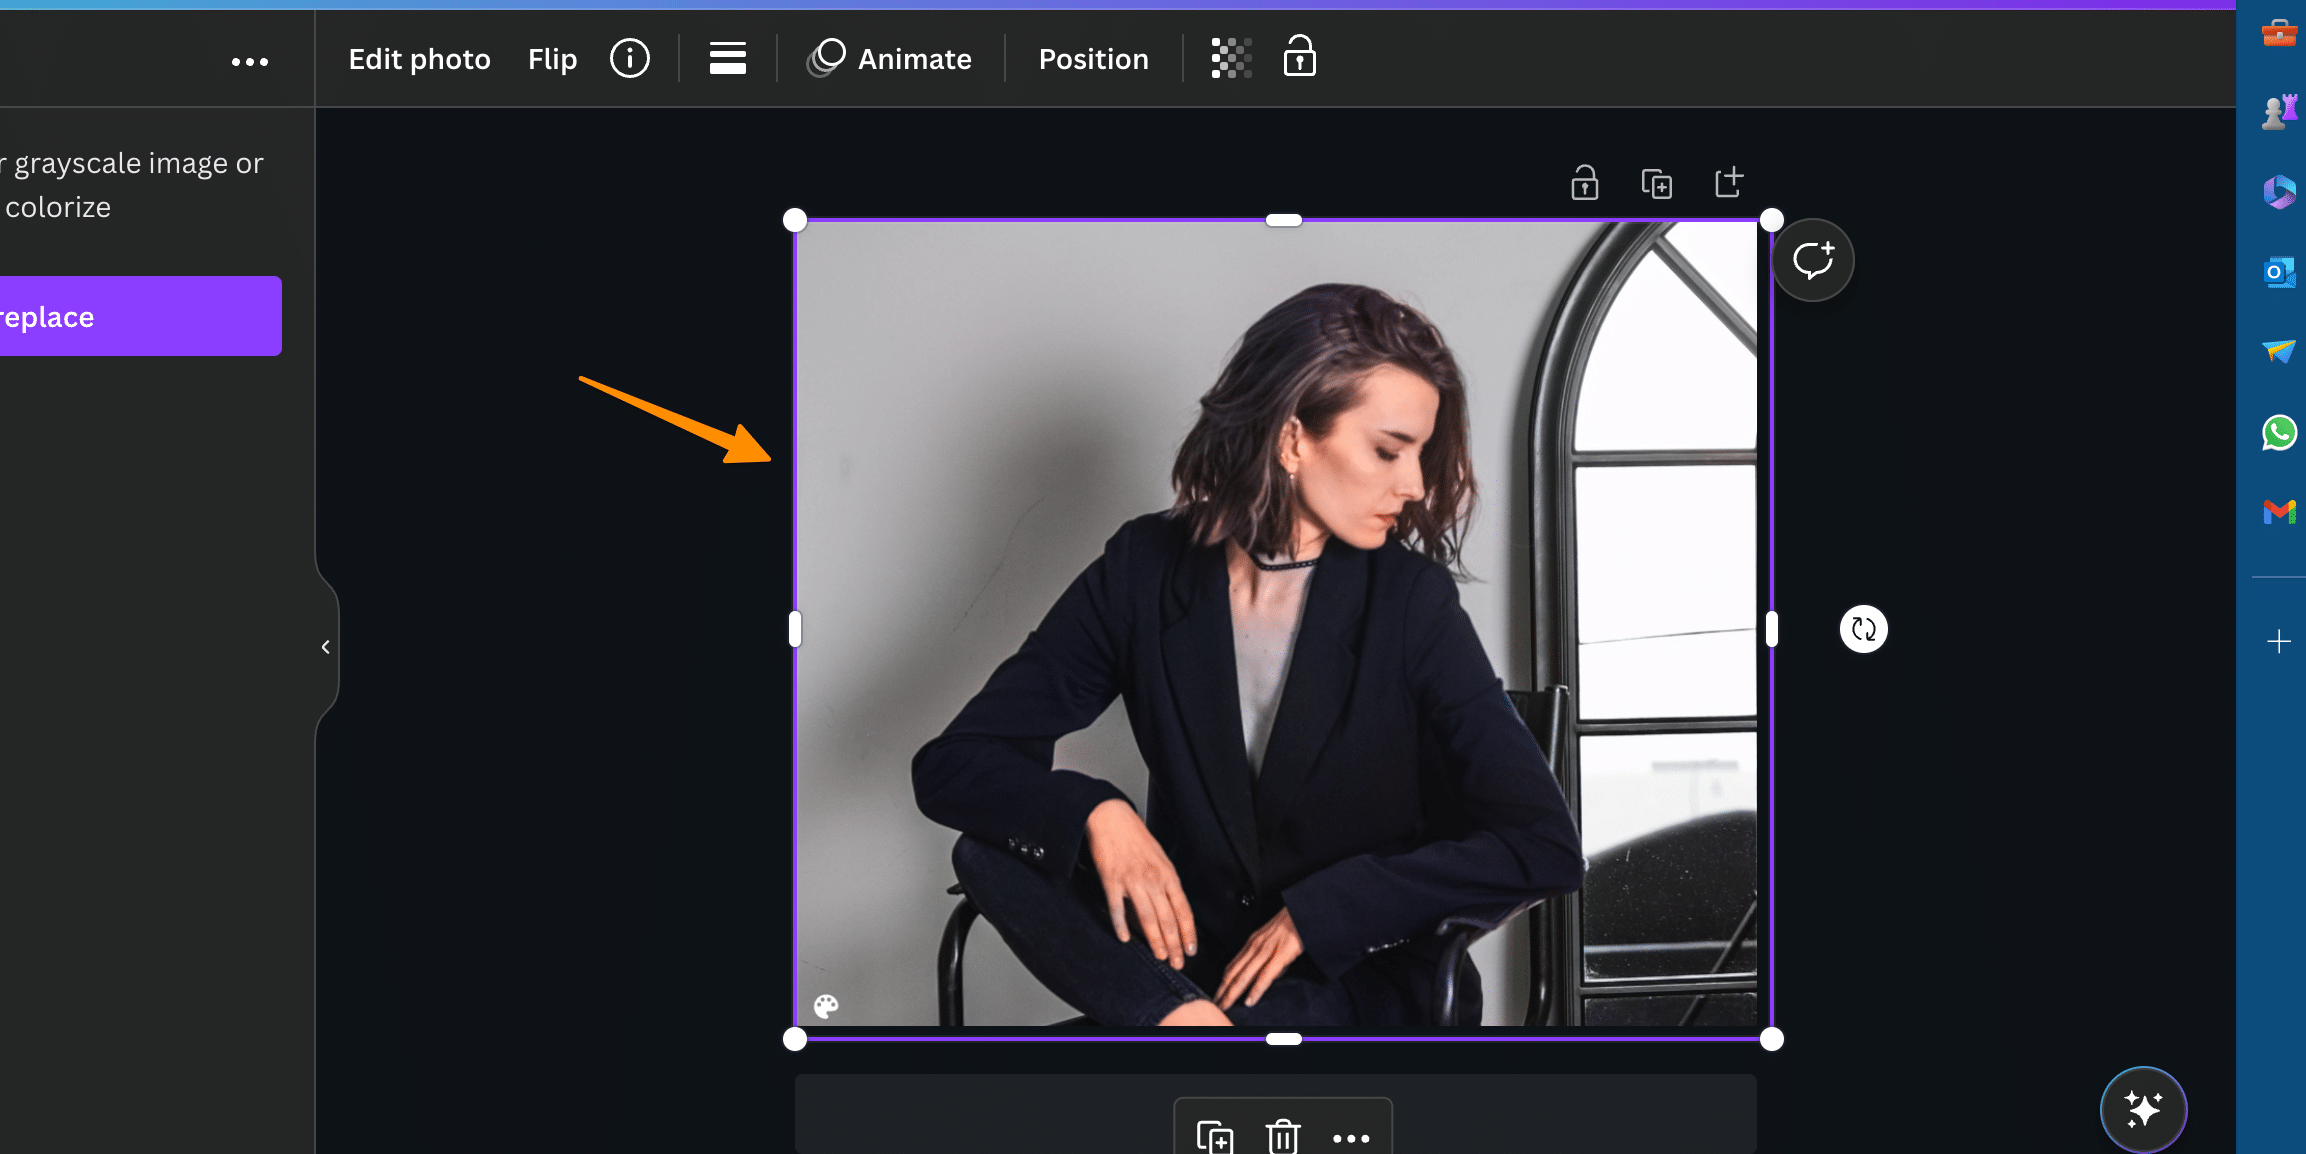Lock the page using the padlock above the canvas
This screenshot has width=2306, height=1154.
point(1584,183)
